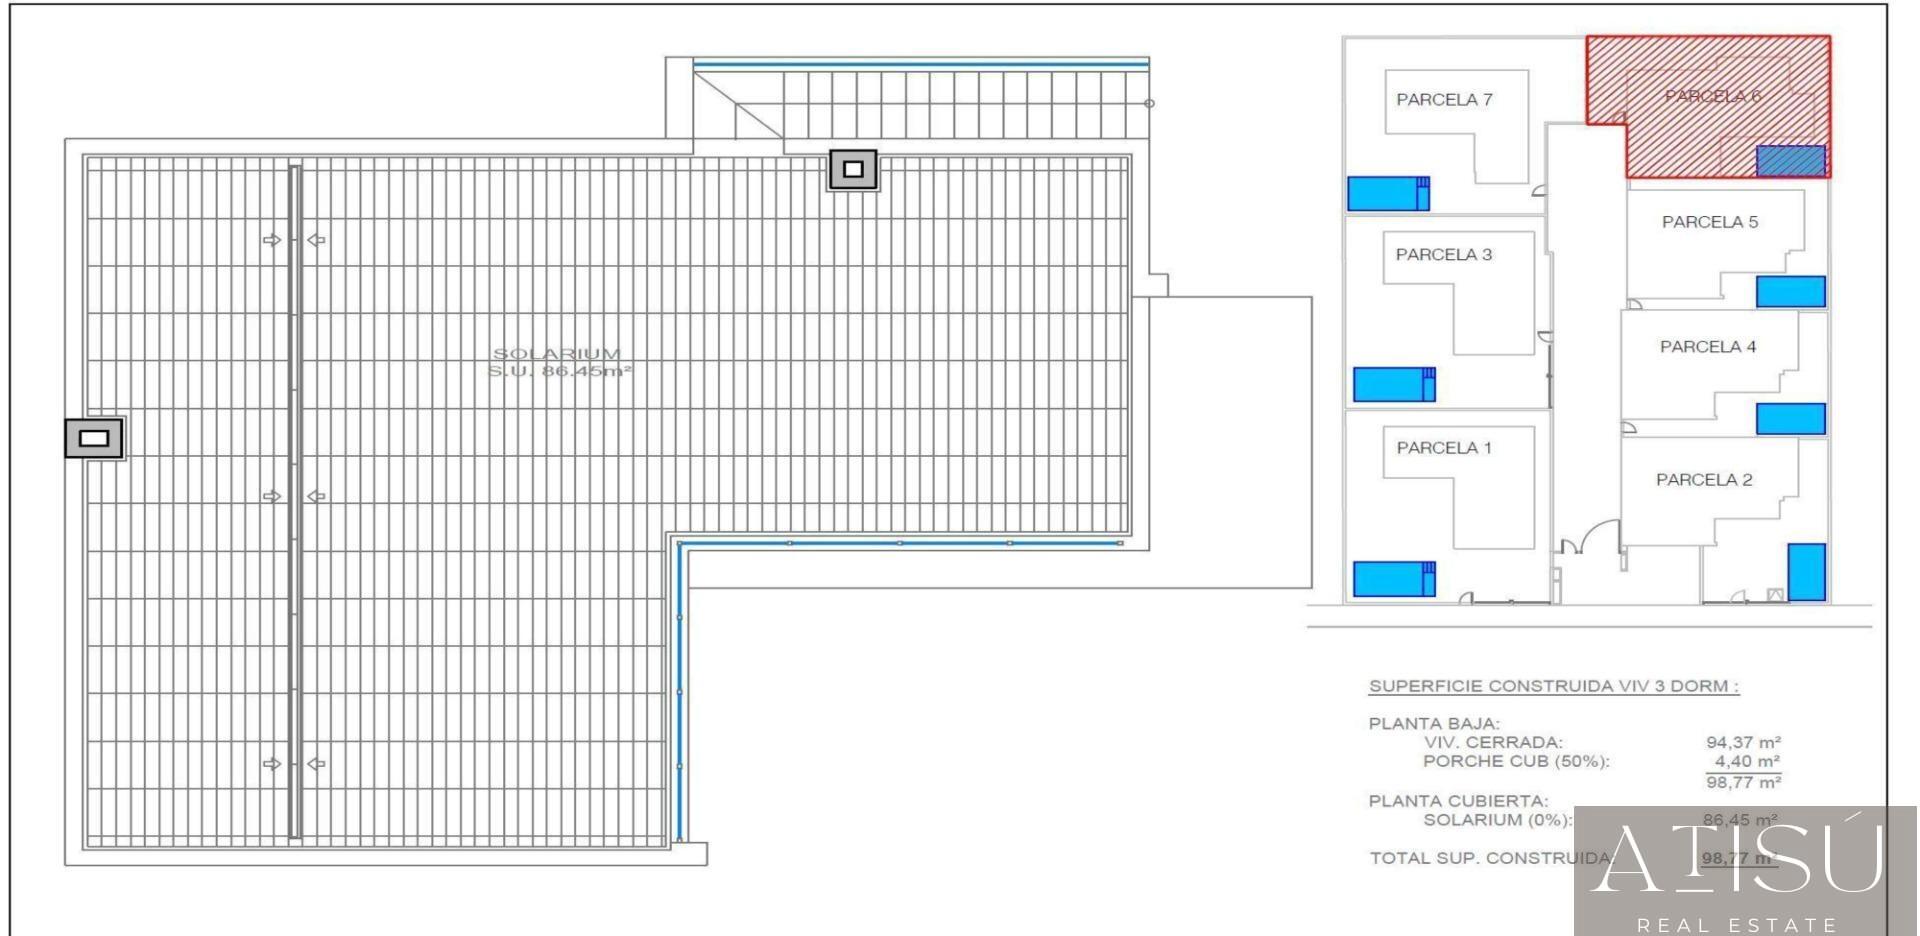
Task: Click the PARCELA 1 label
Action: click(1444, 448)
